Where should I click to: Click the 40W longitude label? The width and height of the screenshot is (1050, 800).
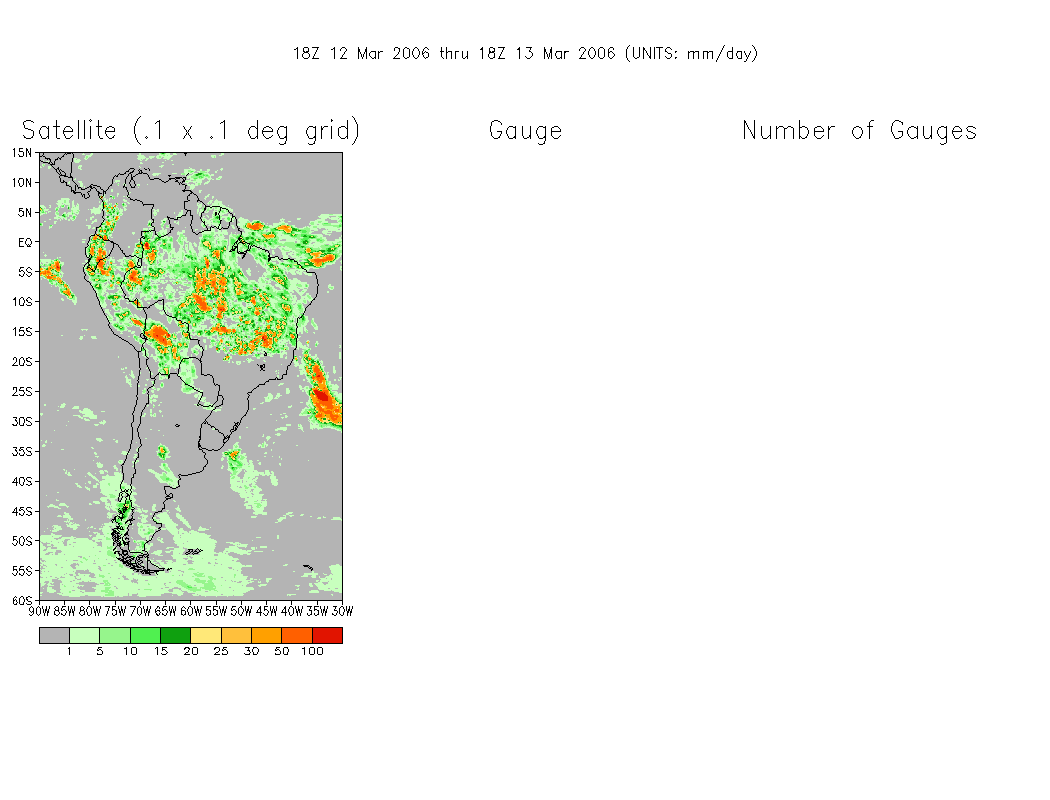click(x=292, y=611)
